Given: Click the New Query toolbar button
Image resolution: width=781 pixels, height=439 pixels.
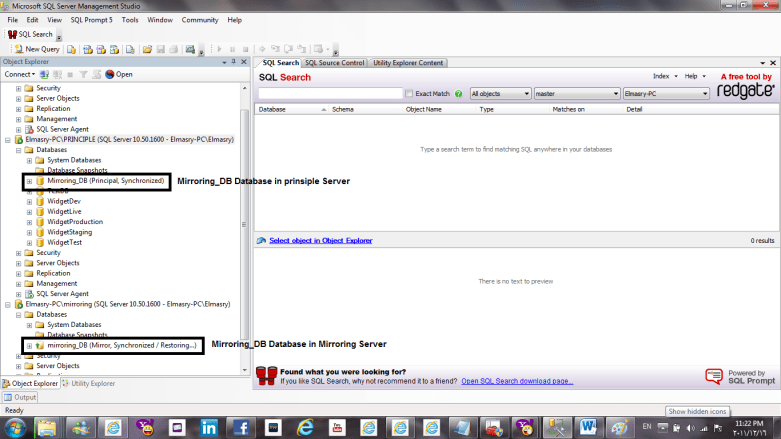Looking at the screenshot, I should click(x=36, y=48).
